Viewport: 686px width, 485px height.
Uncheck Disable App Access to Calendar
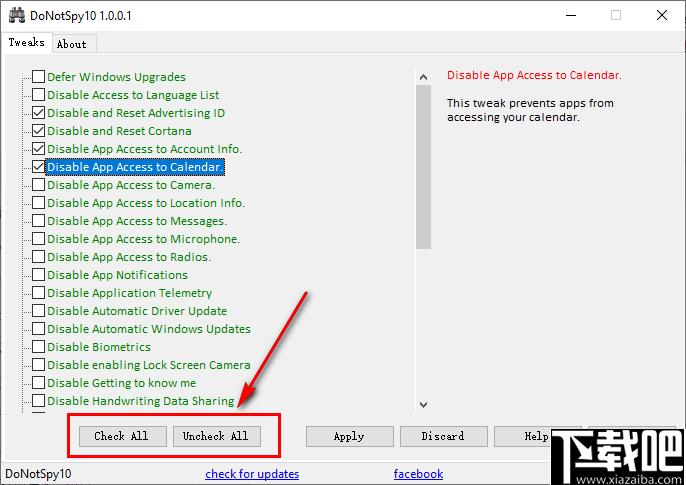click(x=38, y=167)
